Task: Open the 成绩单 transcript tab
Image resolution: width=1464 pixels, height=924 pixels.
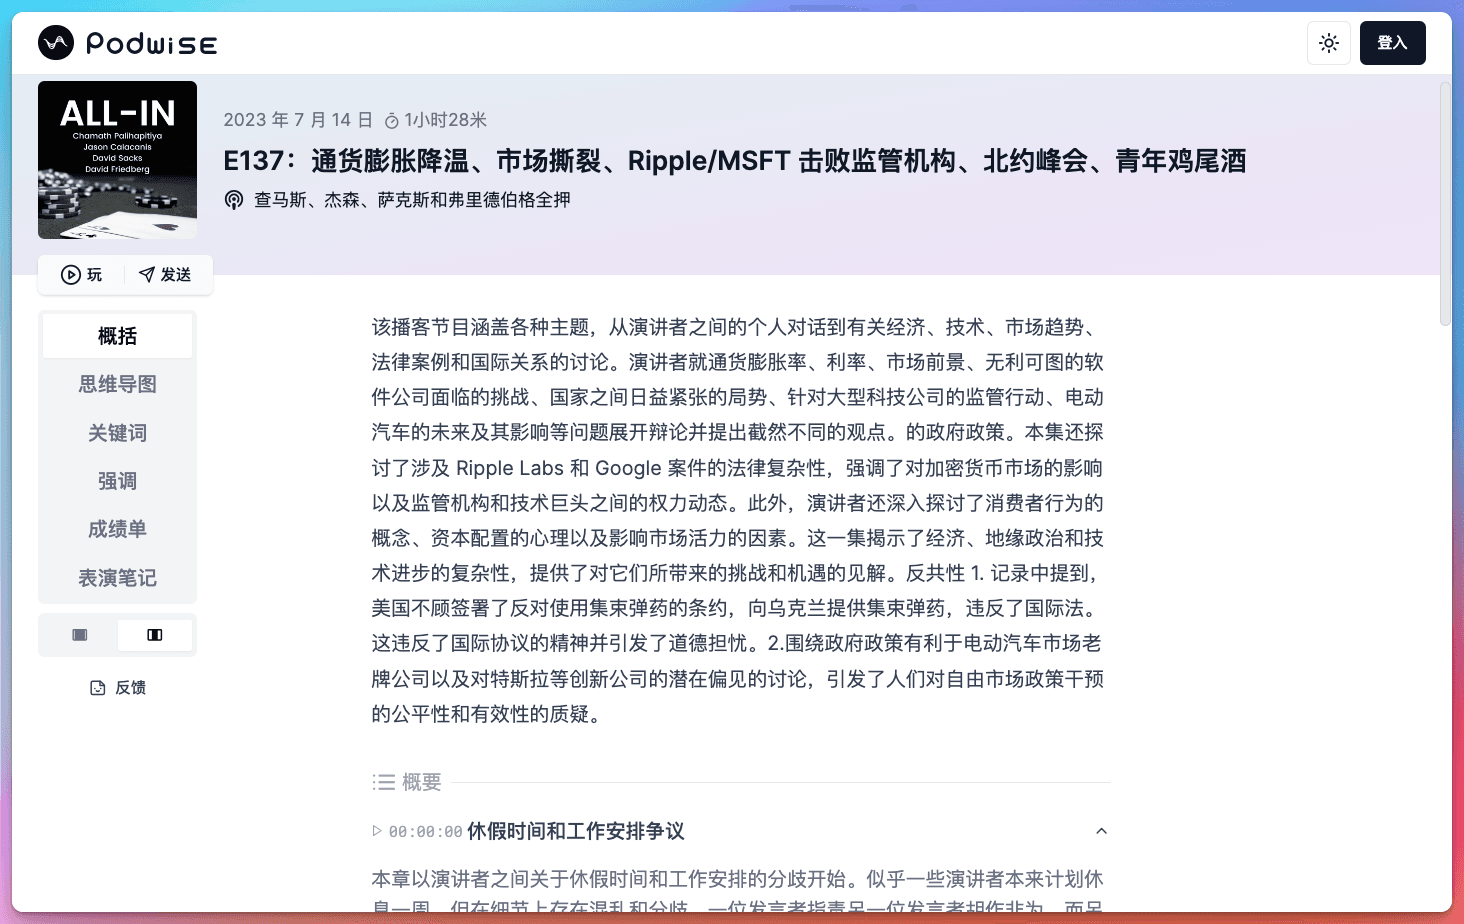Action: [117, 529]
